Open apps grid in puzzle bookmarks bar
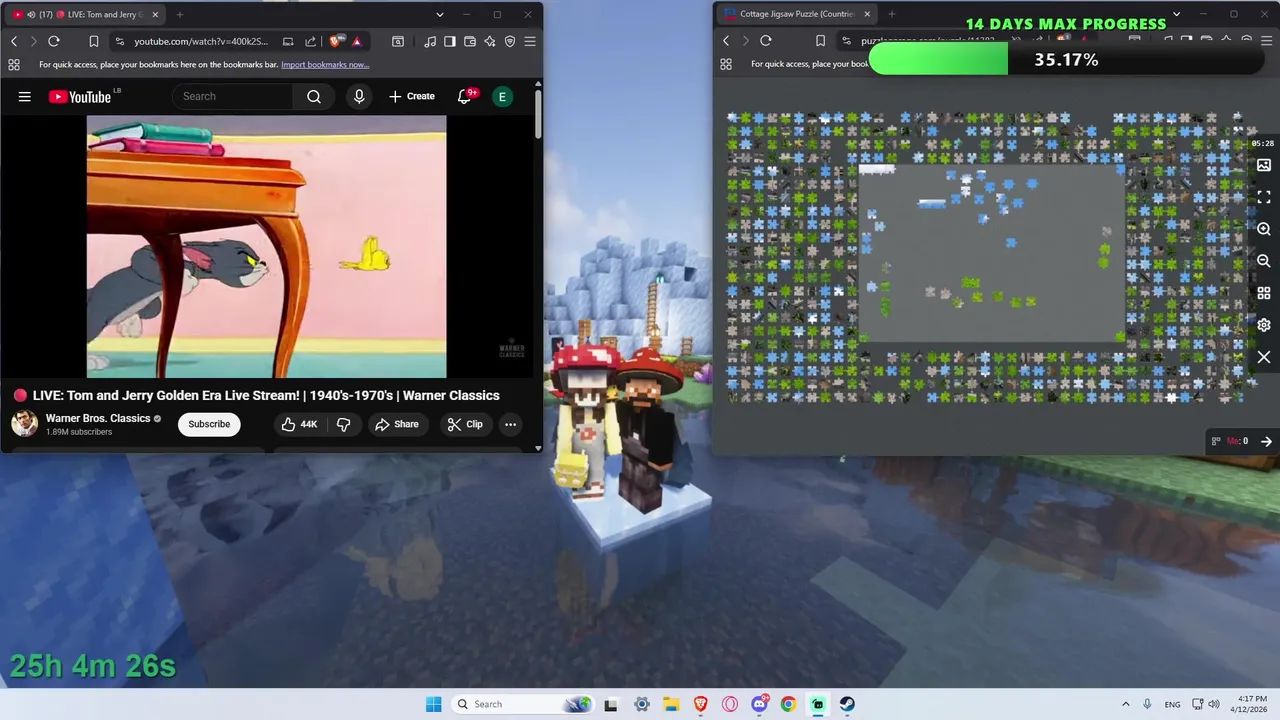The width and height of the screenshot is (1280, 720). 727,64
